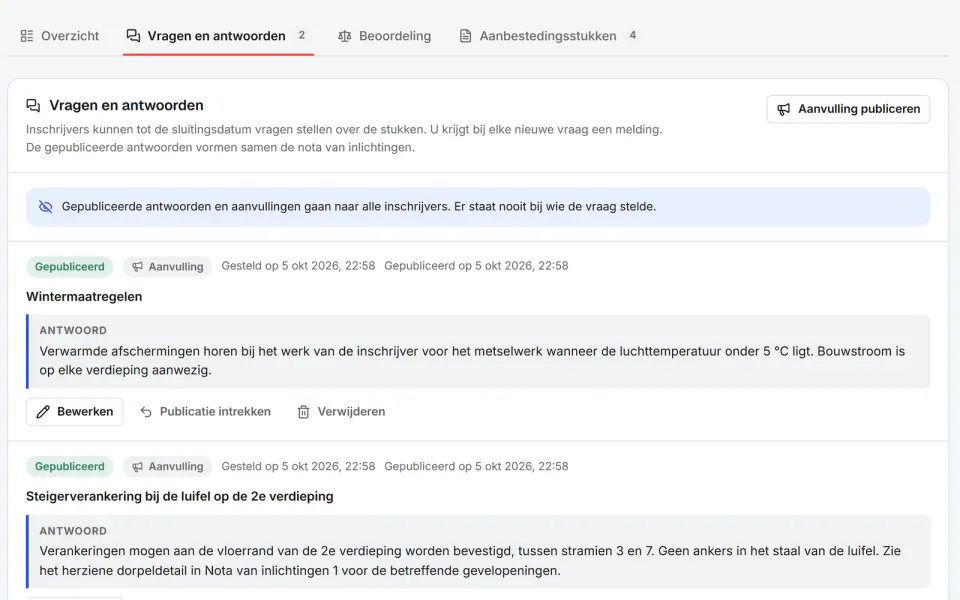
Task: Click the chat icon beside the Vragen en antwoorden heading
Action: pyautogui.click(x=33, y=105)
